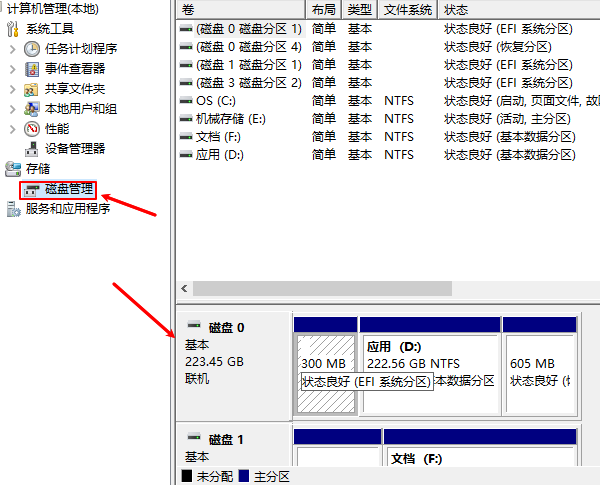Viewport: 600px width, 485px height.
Task: Click the 事件查看器 icon
Action: point(32,69)
